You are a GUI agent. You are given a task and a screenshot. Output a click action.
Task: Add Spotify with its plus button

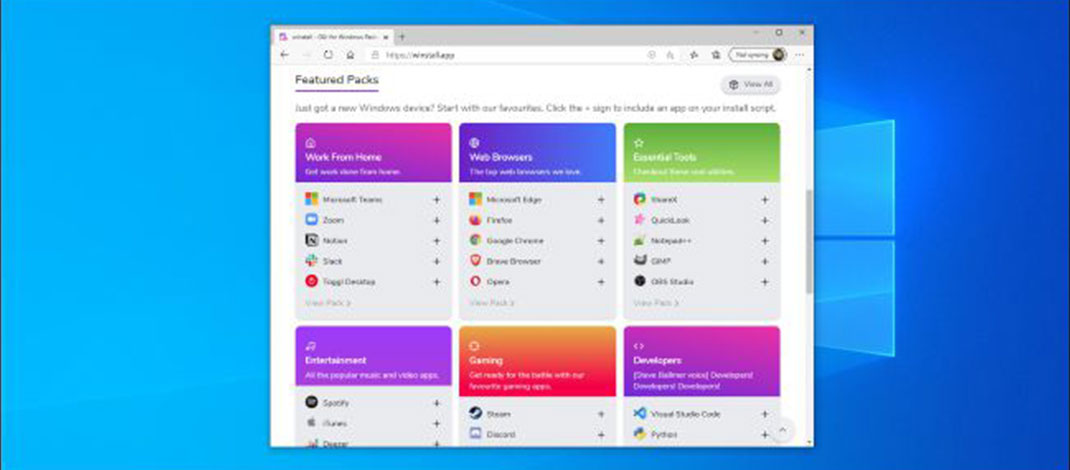tap(437, 403)
